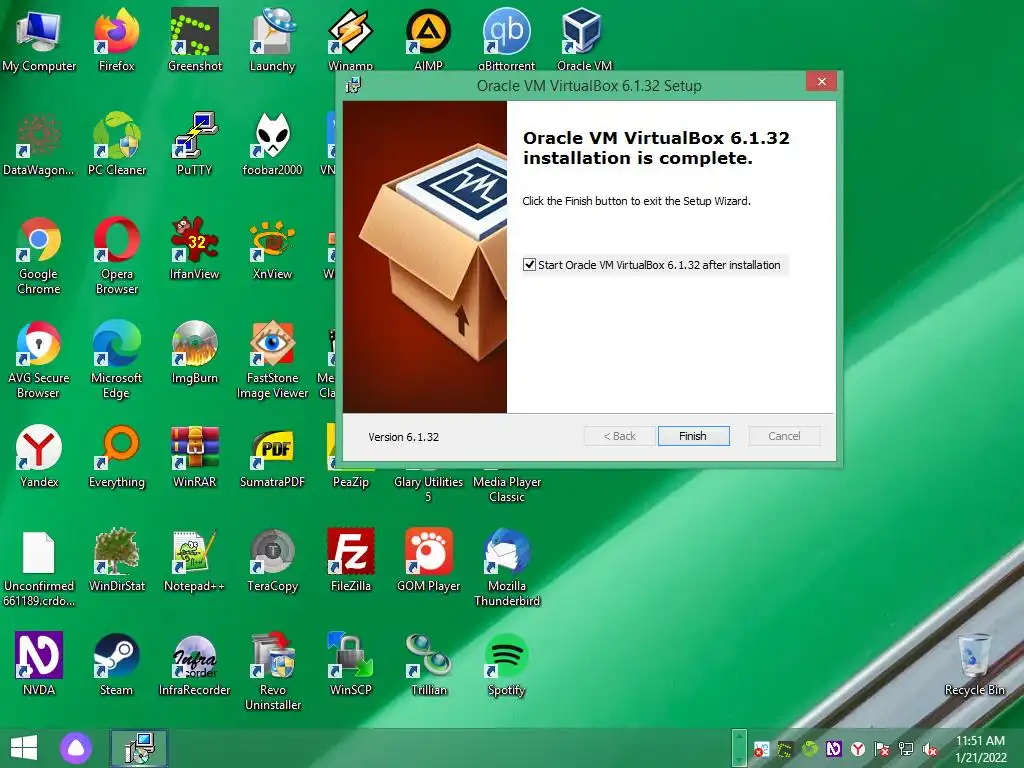Select the GOM Player desktop shortcut
Image resolution: width=1024 pixels, height=768 pixels.
(x=428, y=560)
